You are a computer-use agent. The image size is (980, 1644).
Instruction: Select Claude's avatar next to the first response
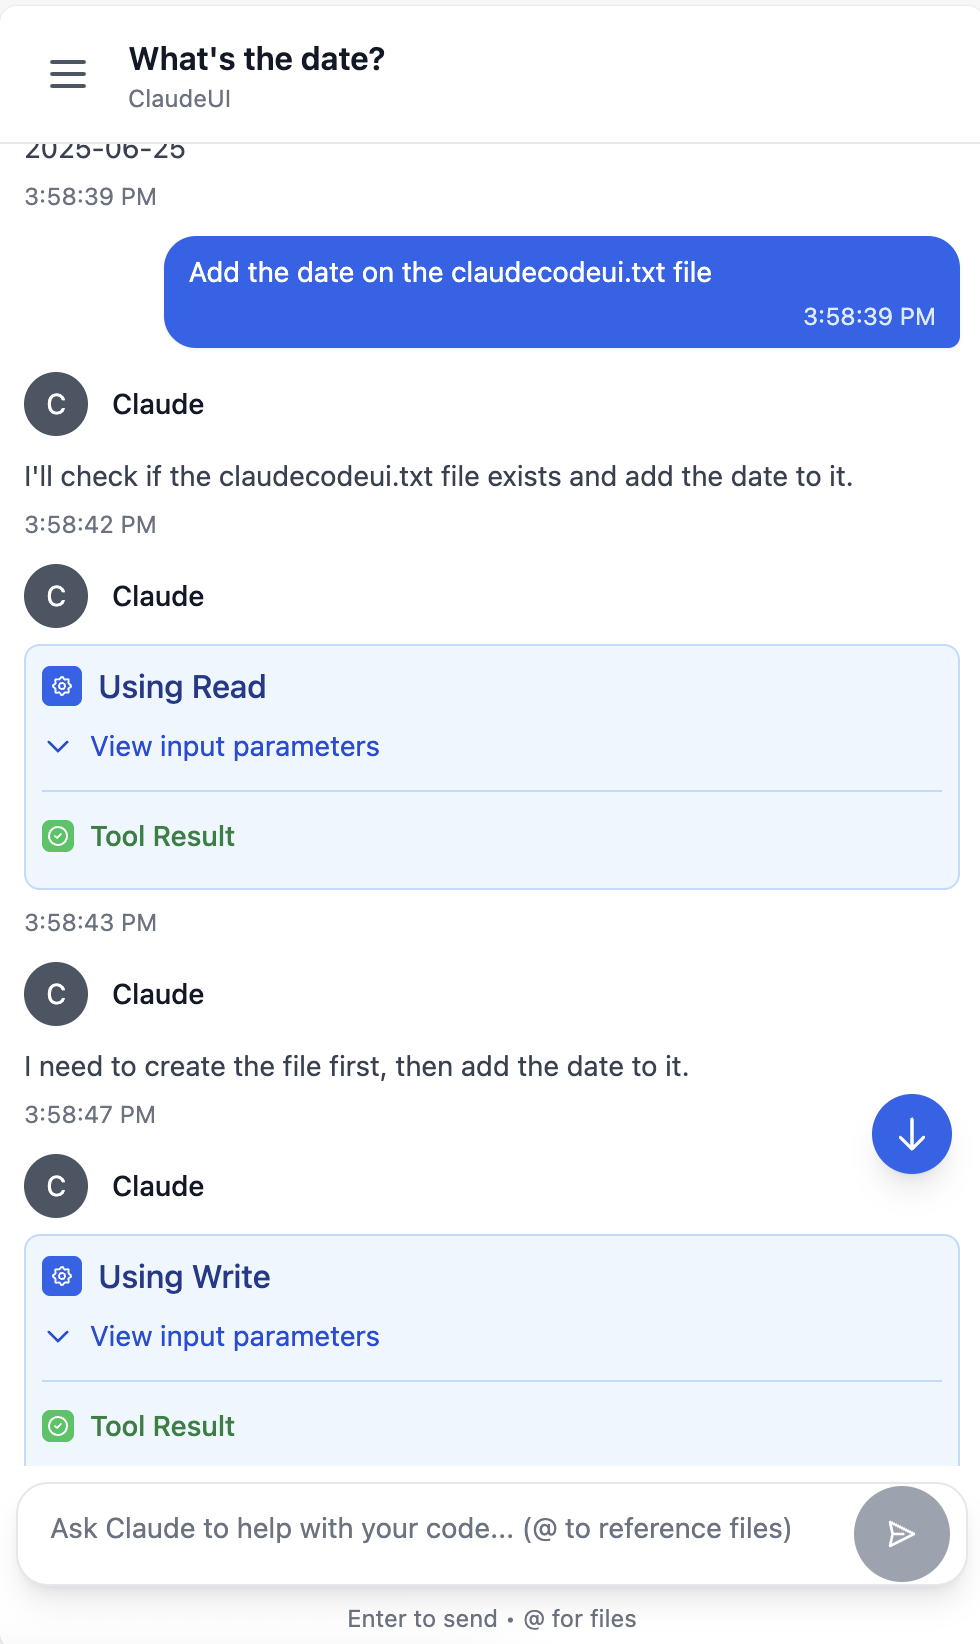(x=56, y=405)
